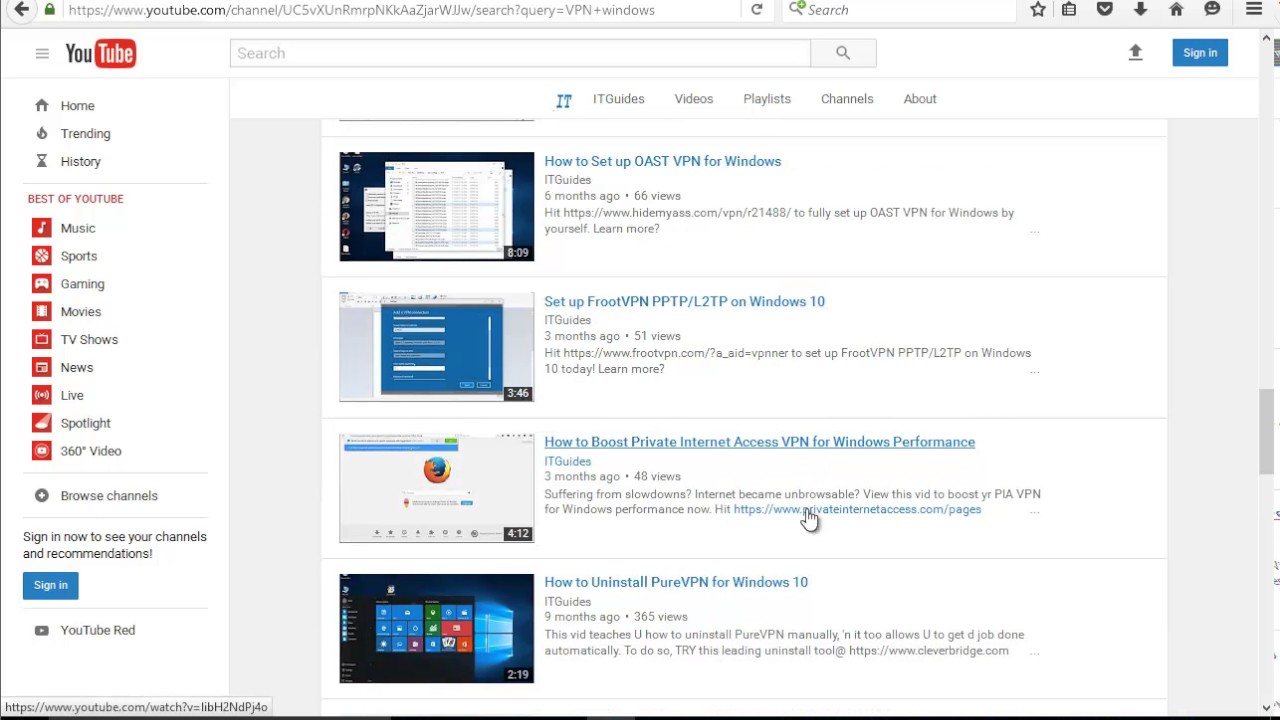
Task: Click the smiley chat icon in toolbar
Action: tap(1212, 10)
